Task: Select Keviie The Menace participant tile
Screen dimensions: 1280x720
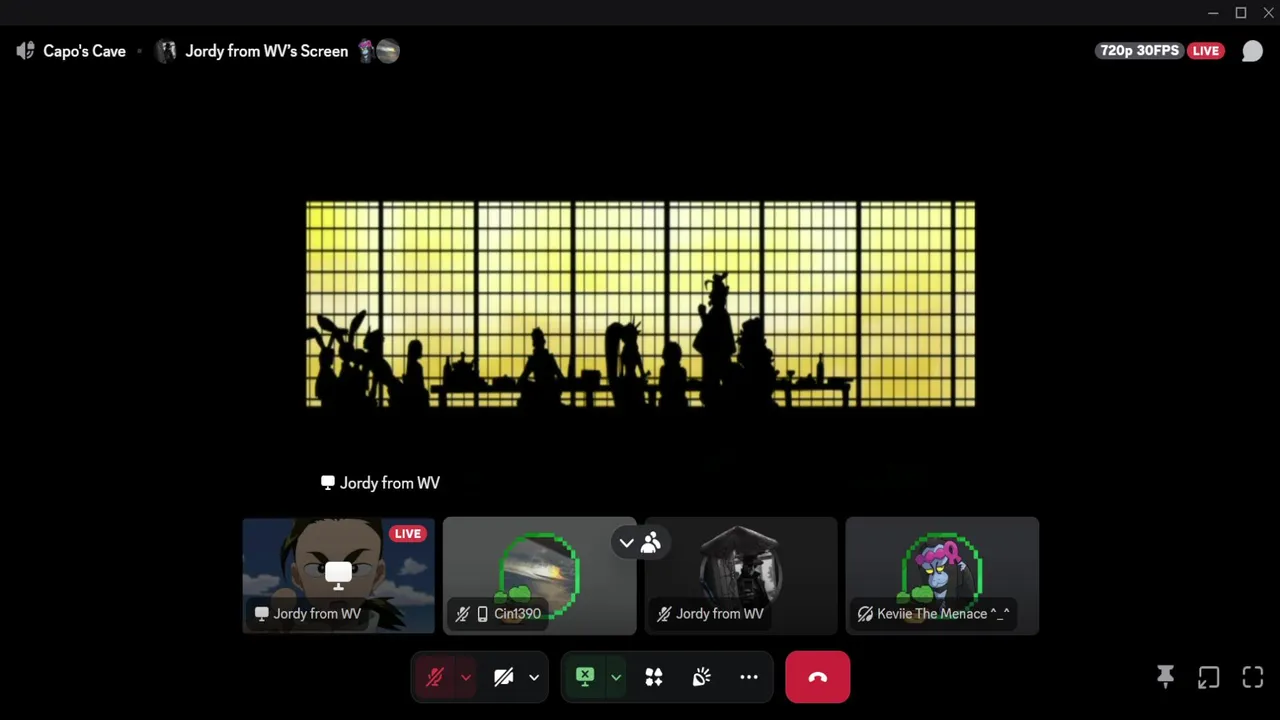Action: [x=942, y=575]
